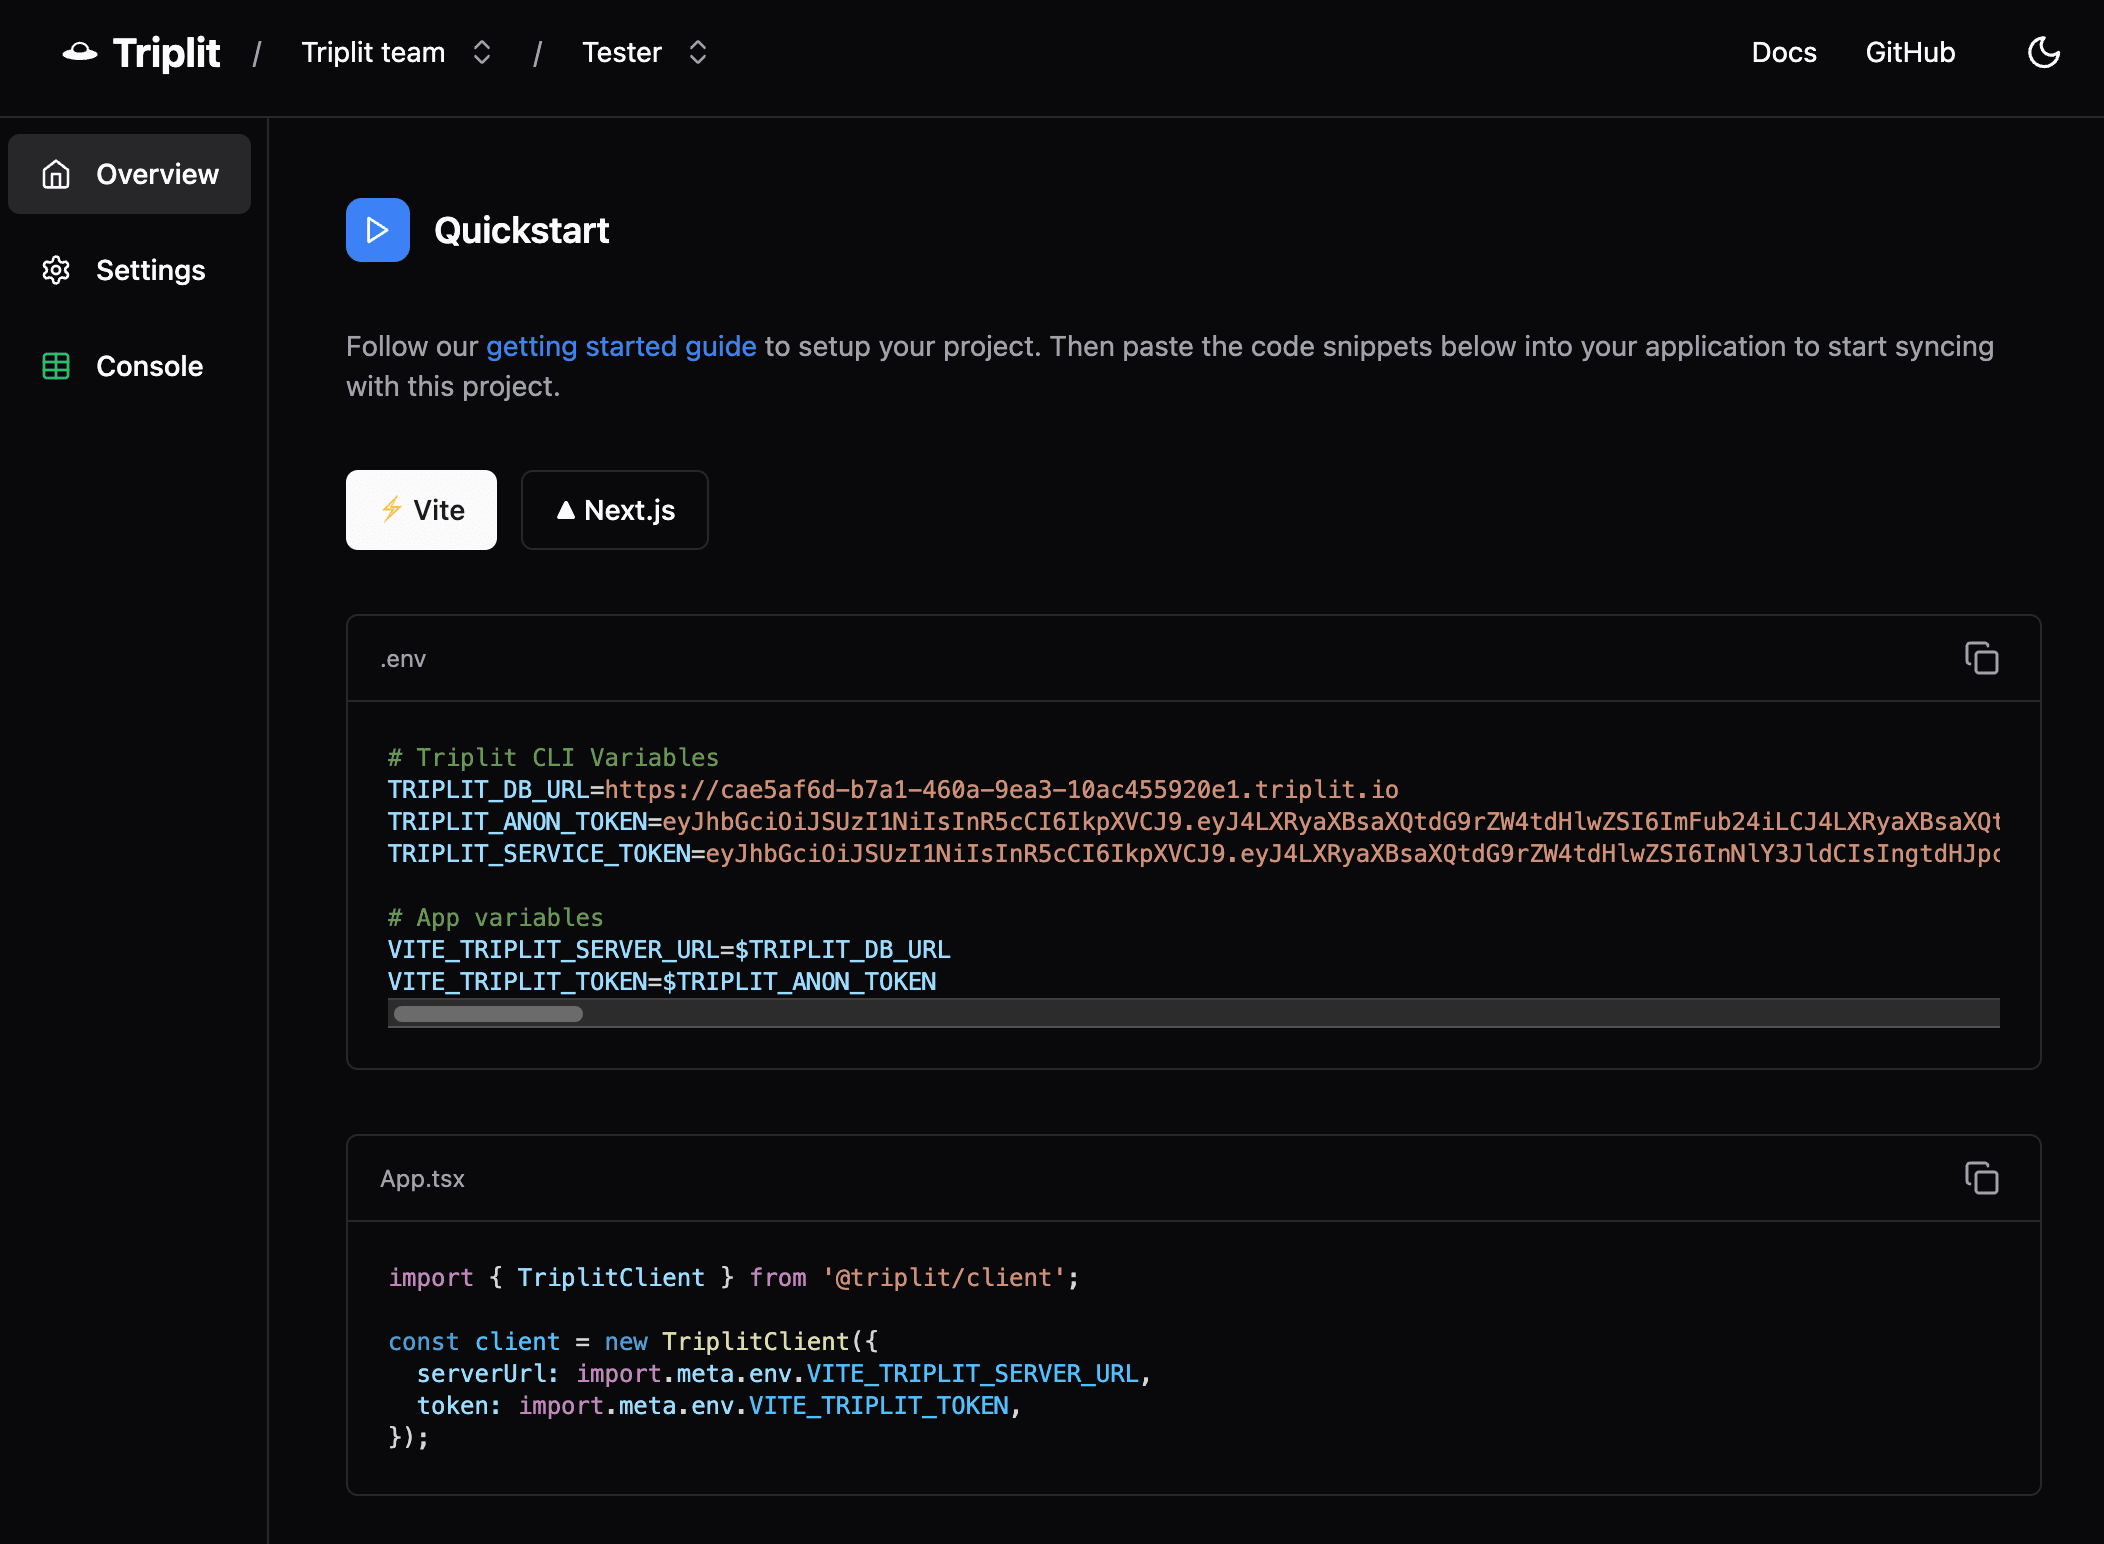Click the Triplit wordmark in header
Screen dimensions: 2104x1544
coord(166,52)
